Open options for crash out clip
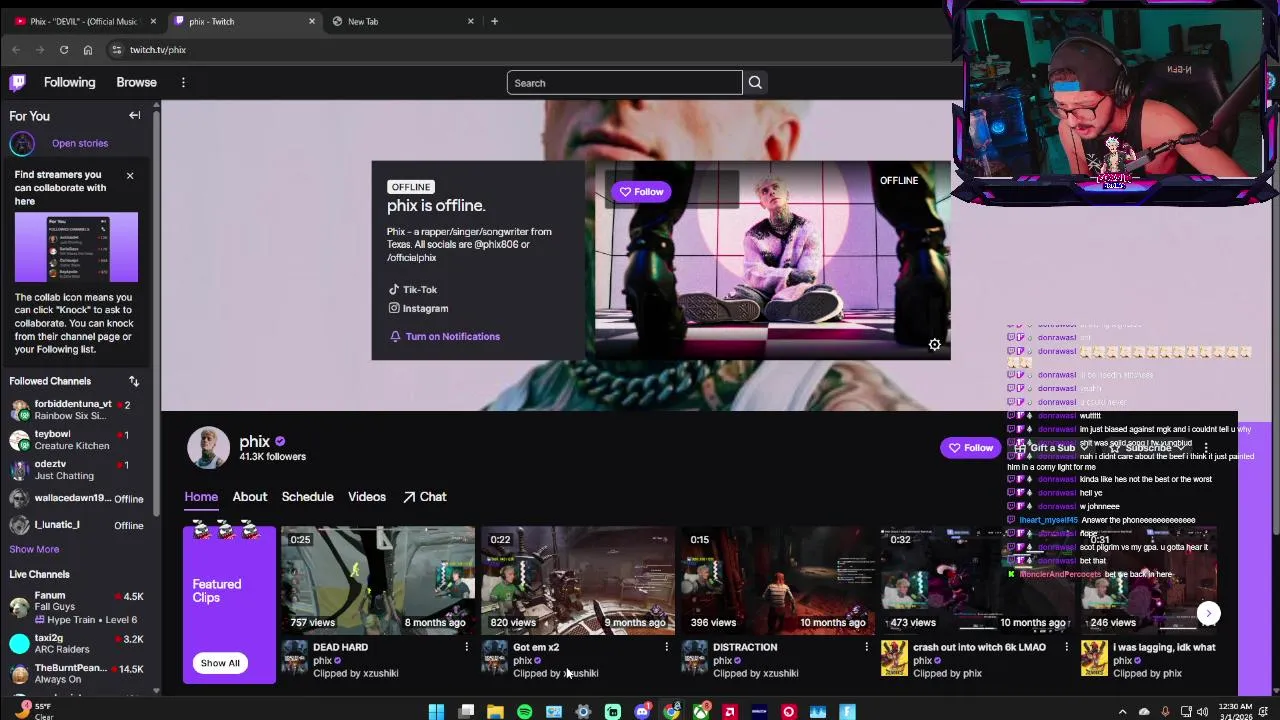 pyautogui.click(x=1066, y=647)
